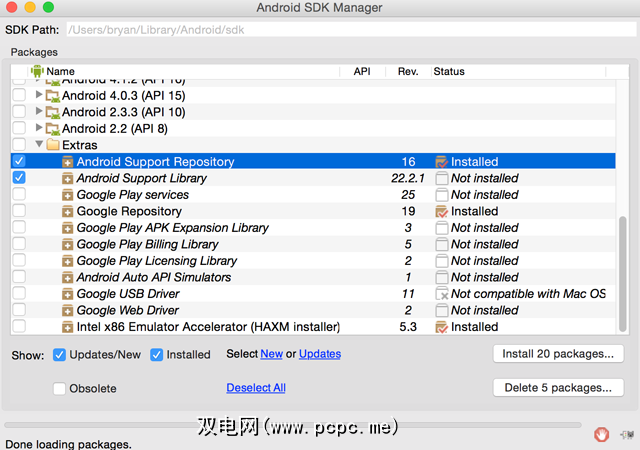Uncheck the Android Support Library checkbox
The width and height of the screenshot is (640, 450).
click(x=19, y=178)
